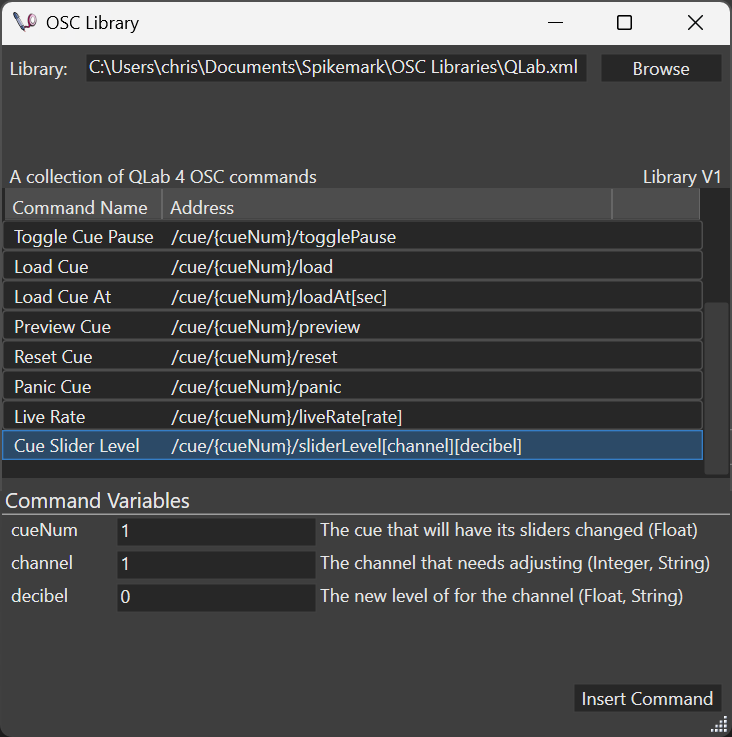Viewport: 732px width, 737px height.
Task: Select the Preview Cue row
Action: 353,327
